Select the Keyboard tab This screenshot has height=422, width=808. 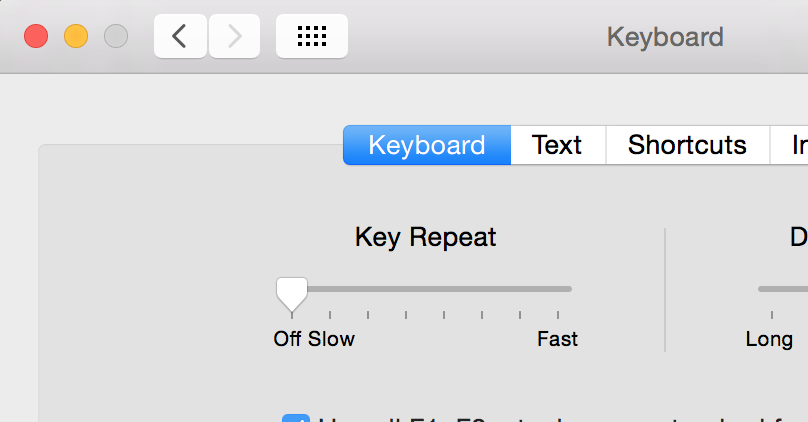[427, 145]
